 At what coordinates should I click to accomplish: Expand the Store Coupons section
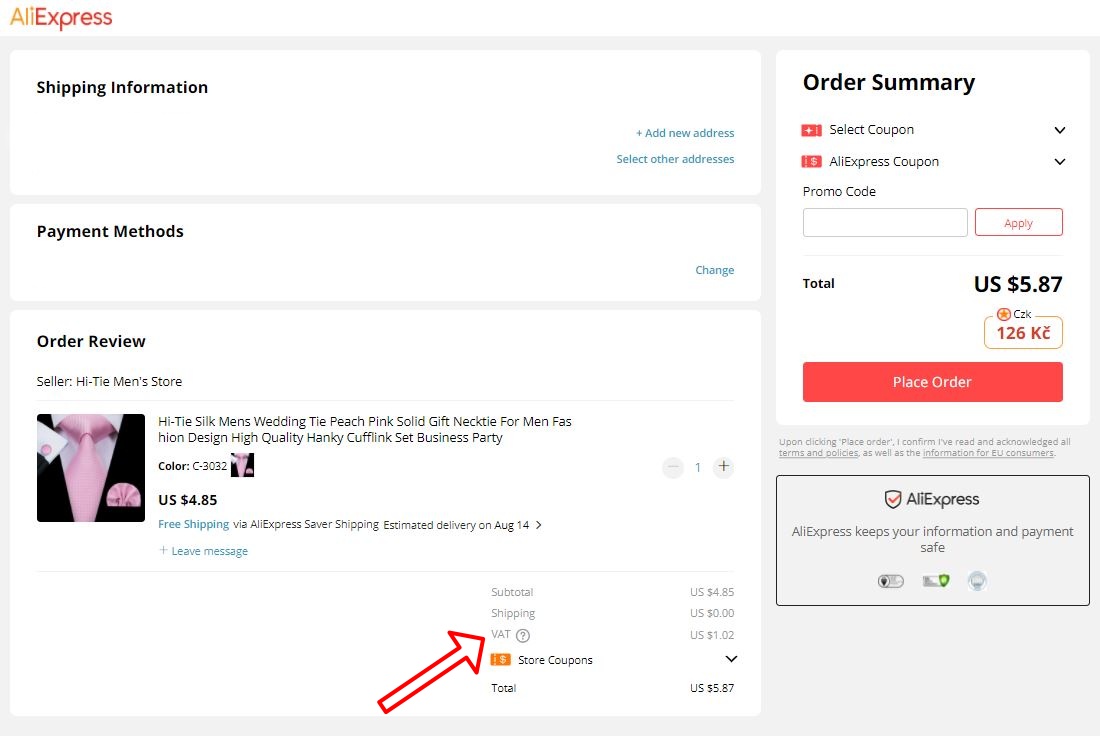731,659
